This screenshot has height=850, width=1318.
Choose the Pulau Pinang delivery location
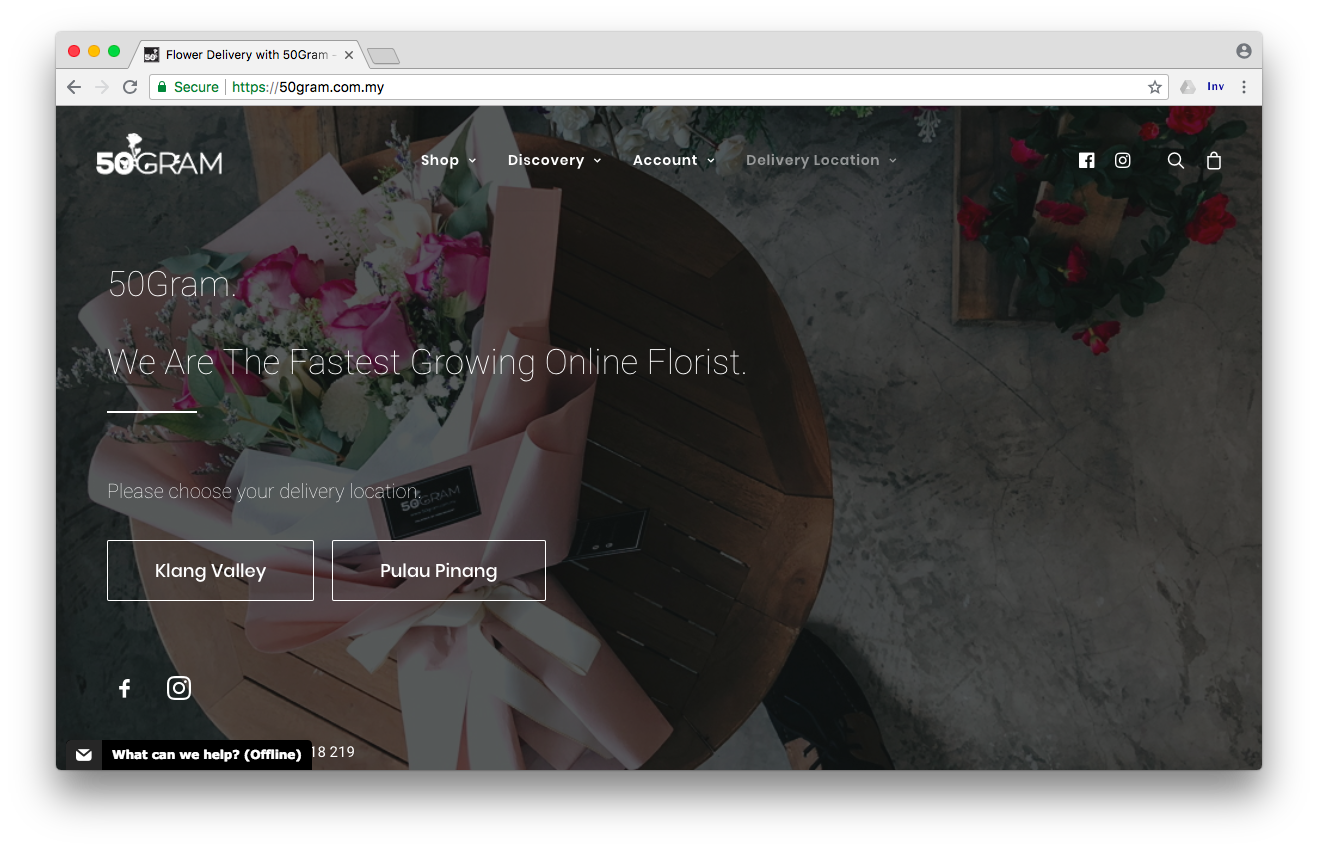439,571
